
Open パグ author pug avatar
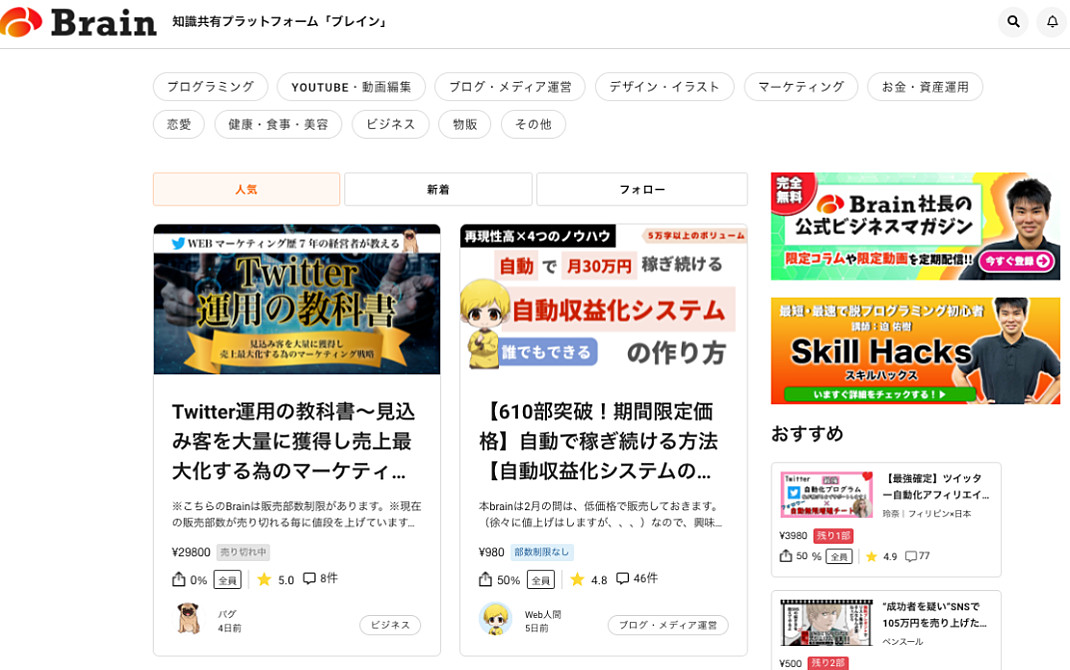click(189, 619)
